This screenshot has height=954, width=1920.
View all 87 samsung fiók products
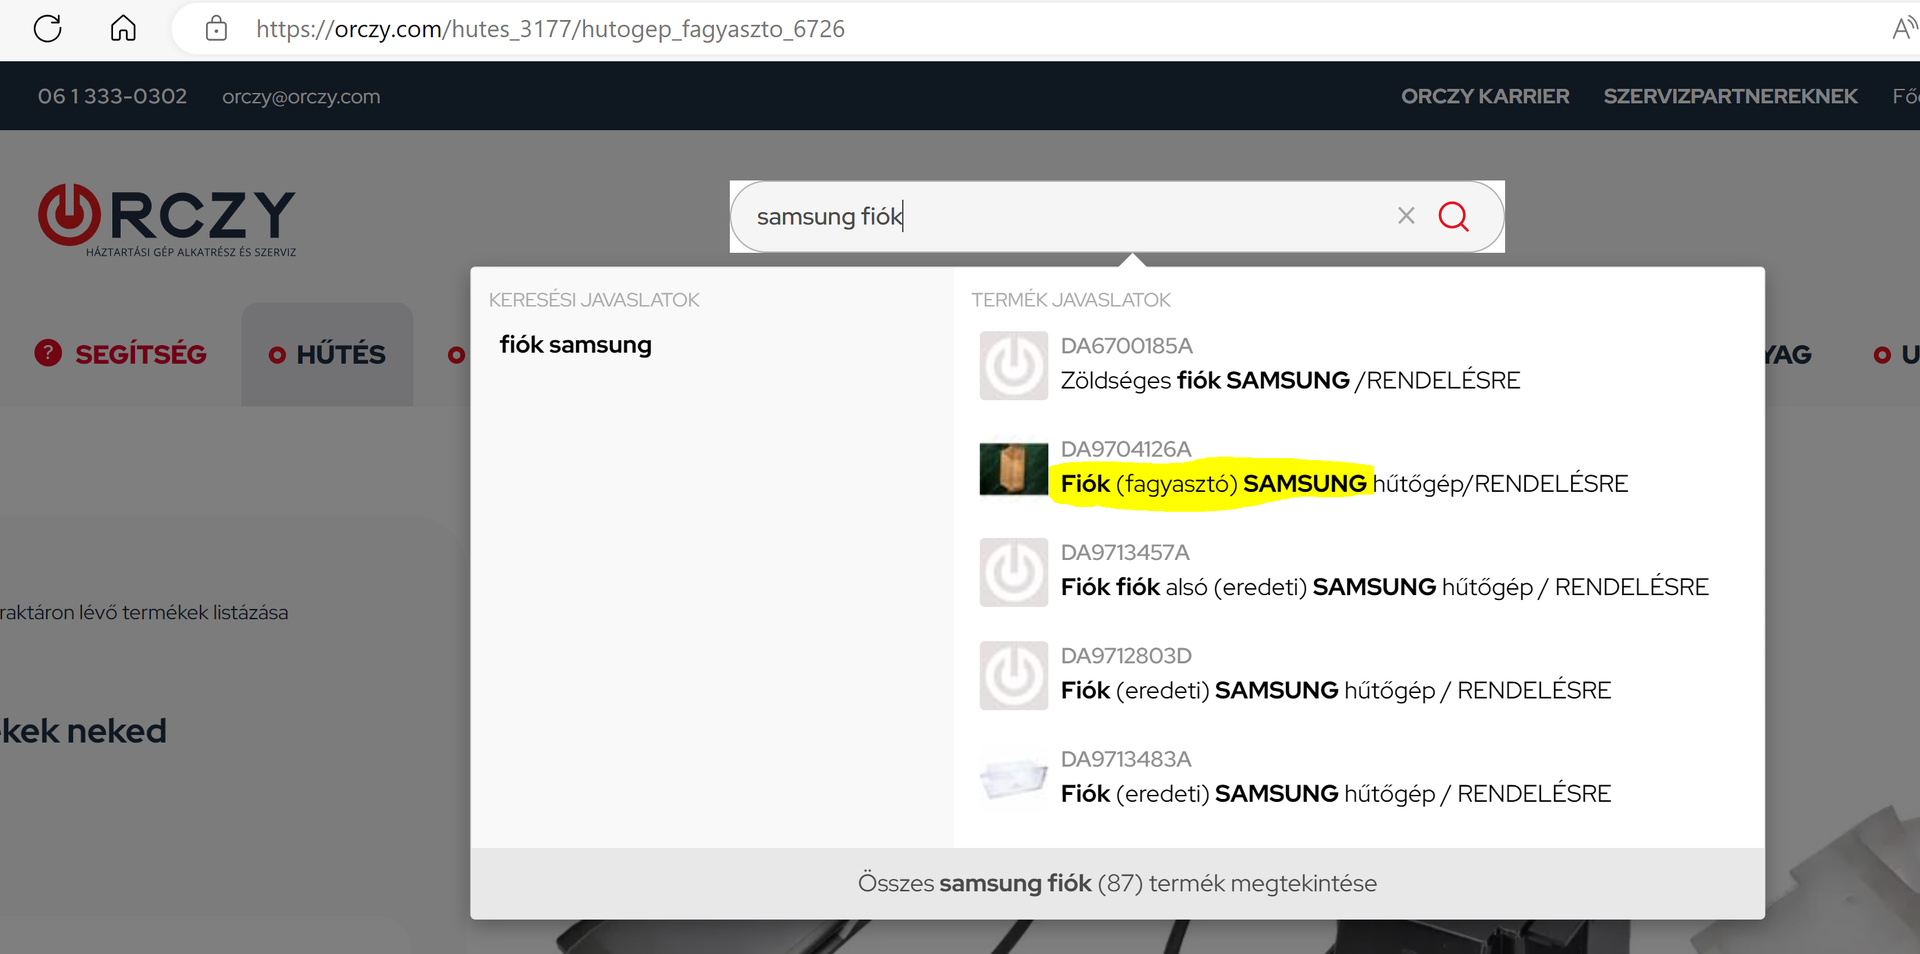pyautogui.click(x=1117, y=884)
